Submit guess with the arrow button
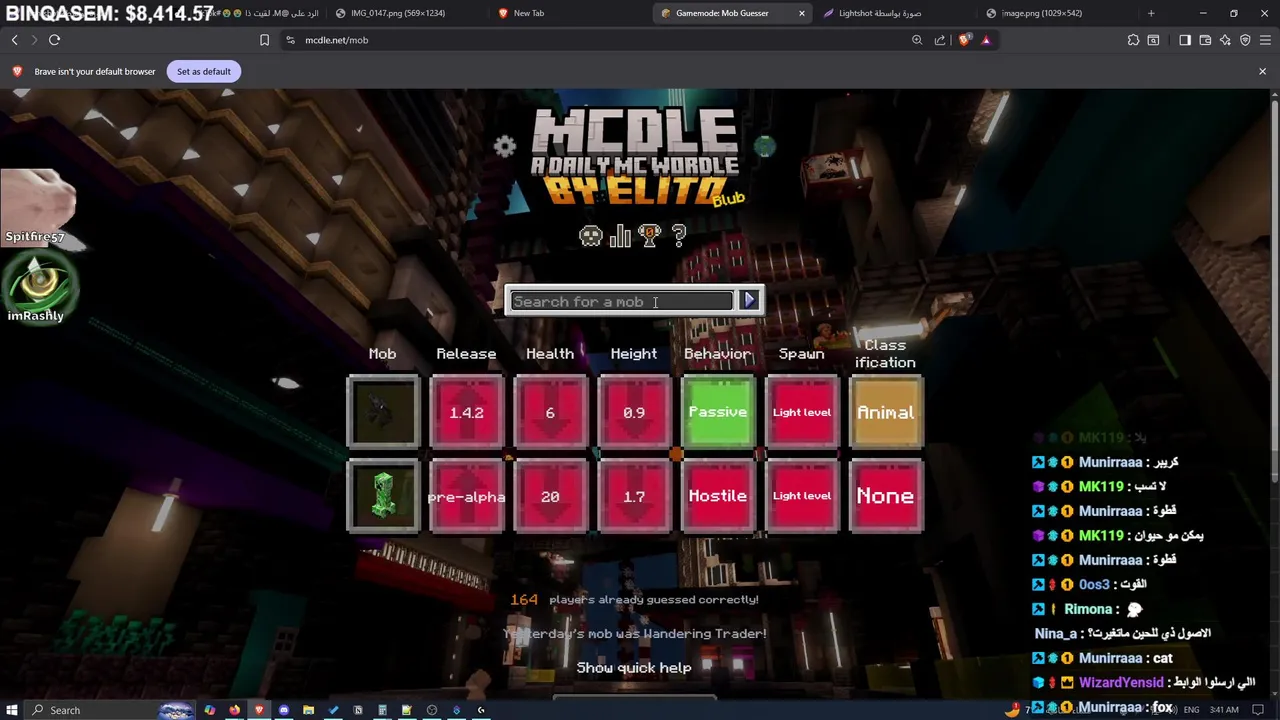 pyautogui.click(x=750, y=301)
